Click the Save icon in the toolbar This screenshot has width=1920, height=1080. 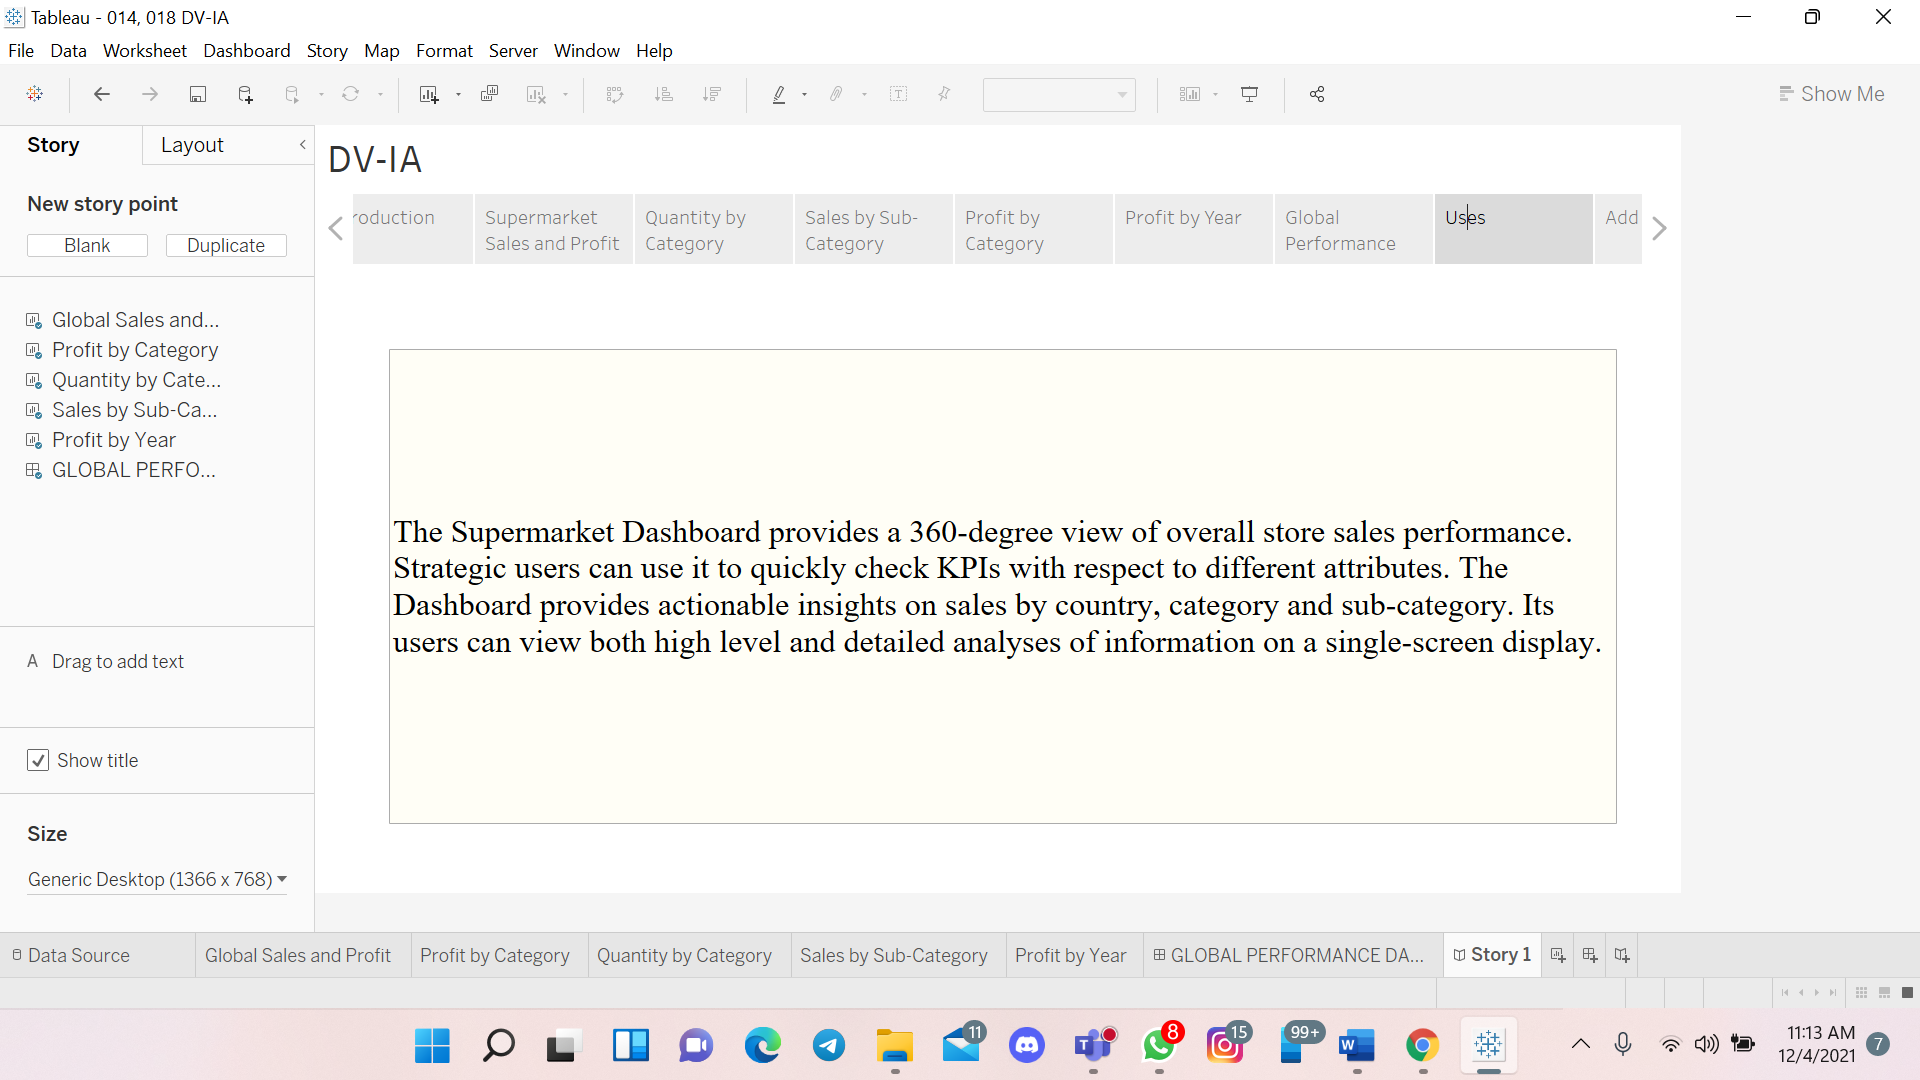tap(198, 94)
